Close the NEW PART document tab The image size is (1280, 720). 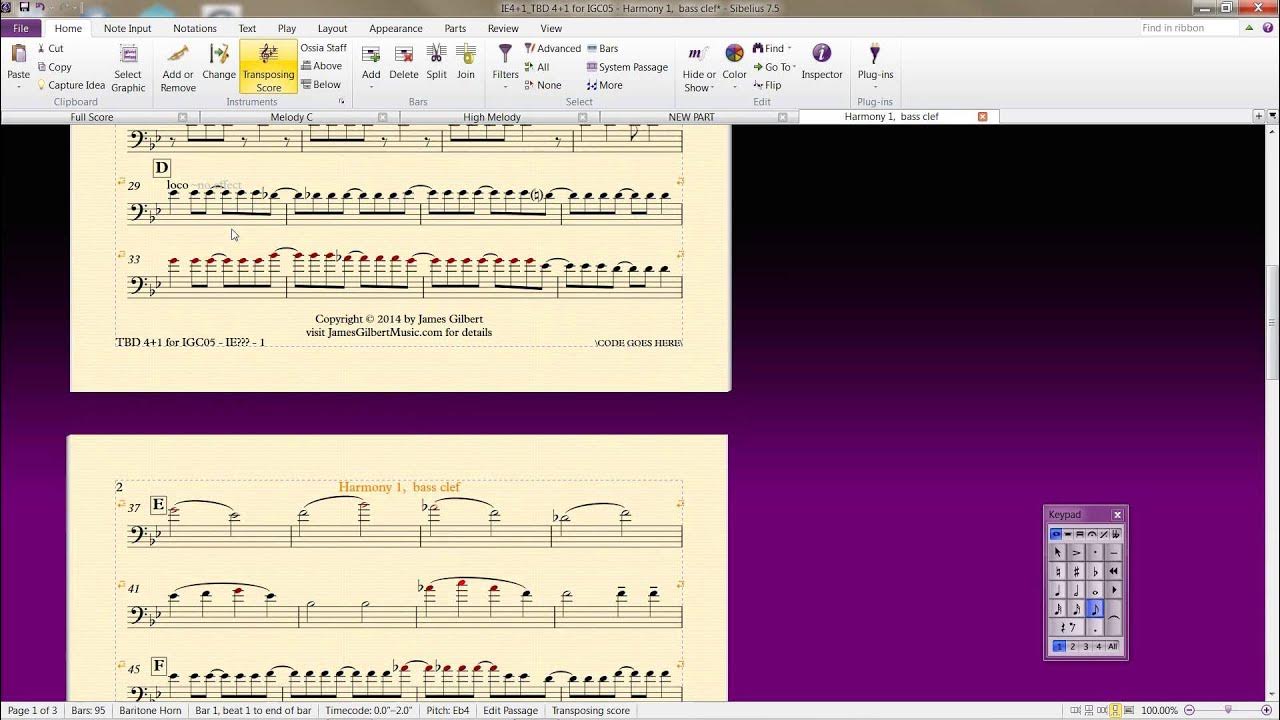click(x=782, y=117)
